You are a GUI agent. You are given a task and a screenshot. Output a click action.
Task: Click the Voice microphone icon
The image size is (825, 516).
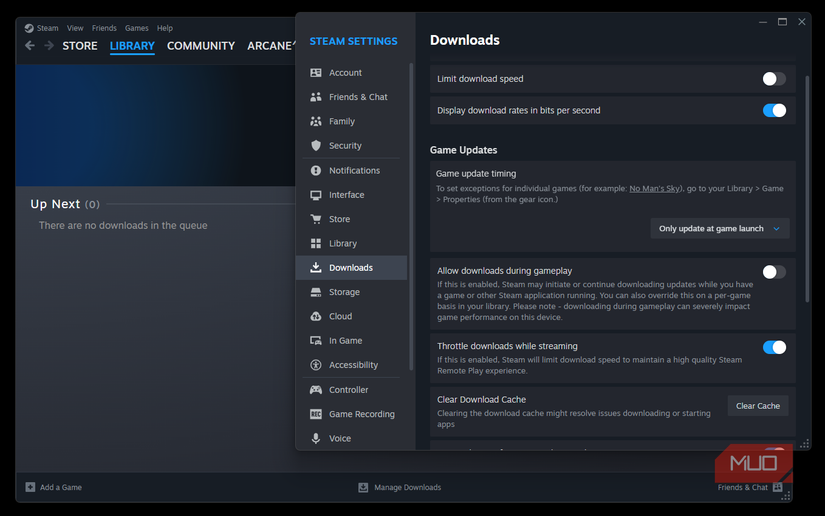point(316,438)
